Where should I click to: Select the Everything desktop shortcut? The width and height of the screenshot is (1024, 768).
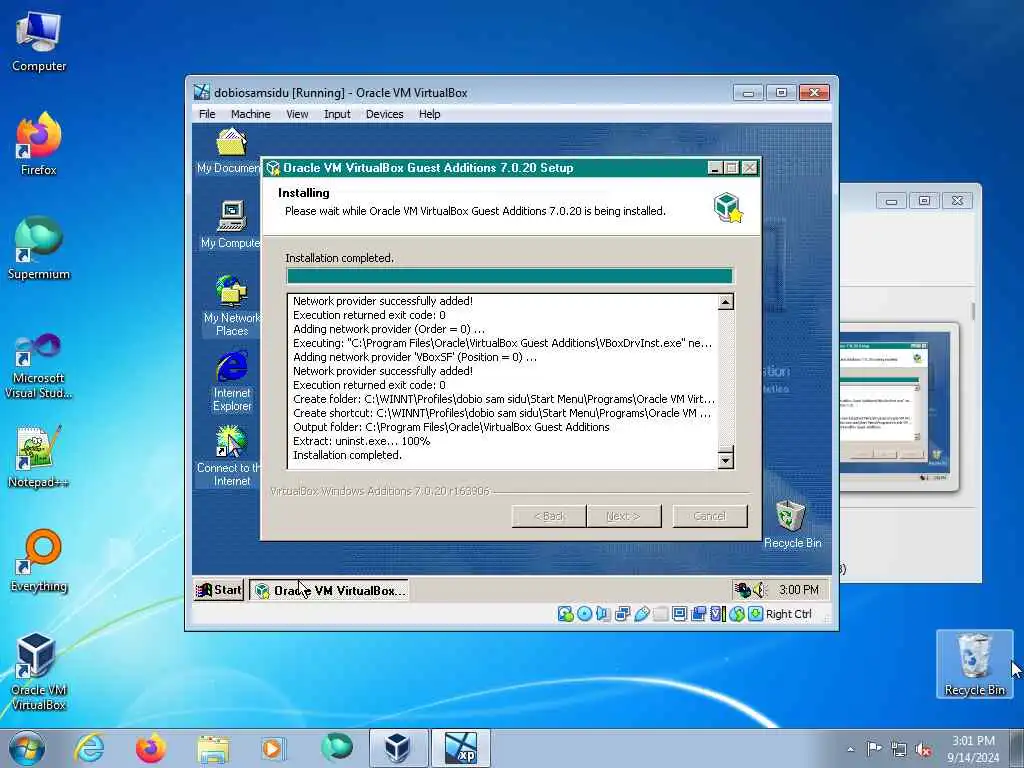pyautogui.click(x=39, y=560)
